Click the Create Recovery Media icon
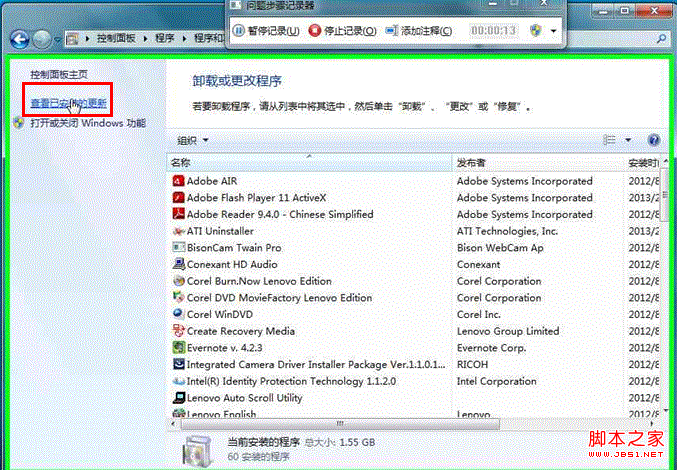This screenshot has height=470, width=677. (x=178, y=331)
